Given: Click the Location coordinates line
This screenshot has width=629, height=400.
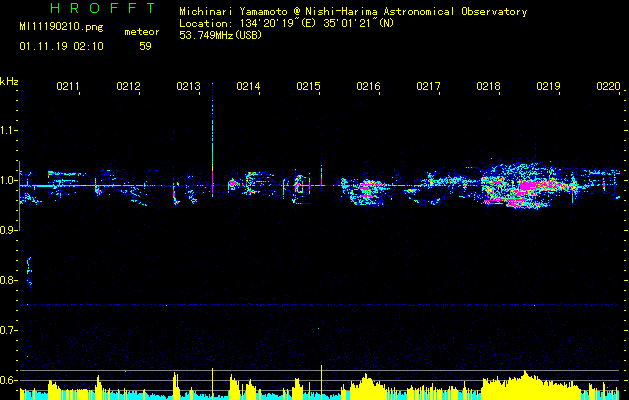Looking at the screenshot, I should 286,23.
